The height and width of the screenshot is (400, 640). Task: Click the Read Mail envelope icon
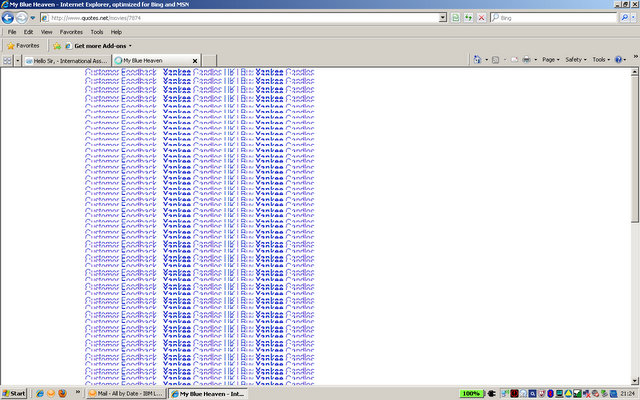click(x=513, y=60)
